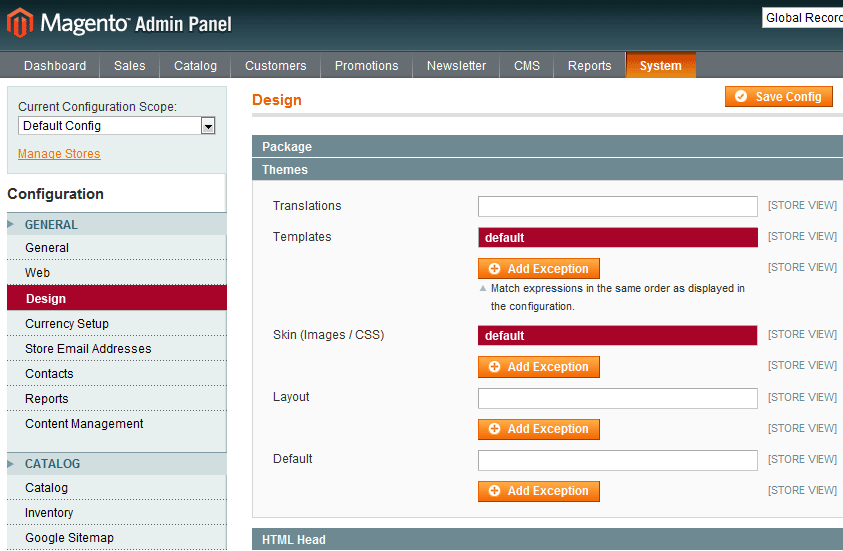Open the Dashboard menu
The height and width of the screenshot is (551, 843).
pos(55,66)
